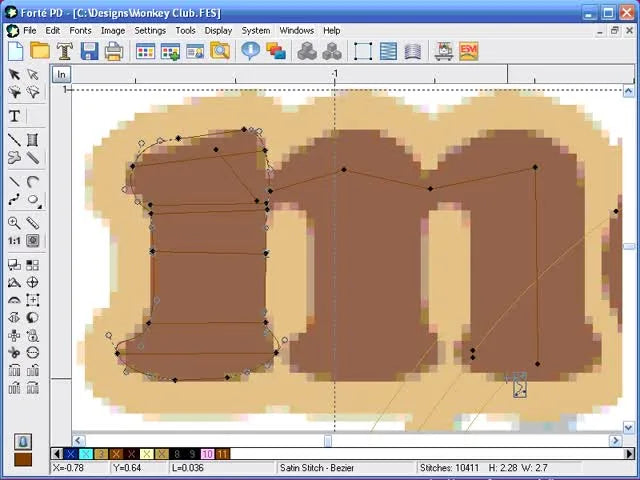Select the ellipse shape tool
640x480 pixels.
pyautogui.click(x=33, y=200)
